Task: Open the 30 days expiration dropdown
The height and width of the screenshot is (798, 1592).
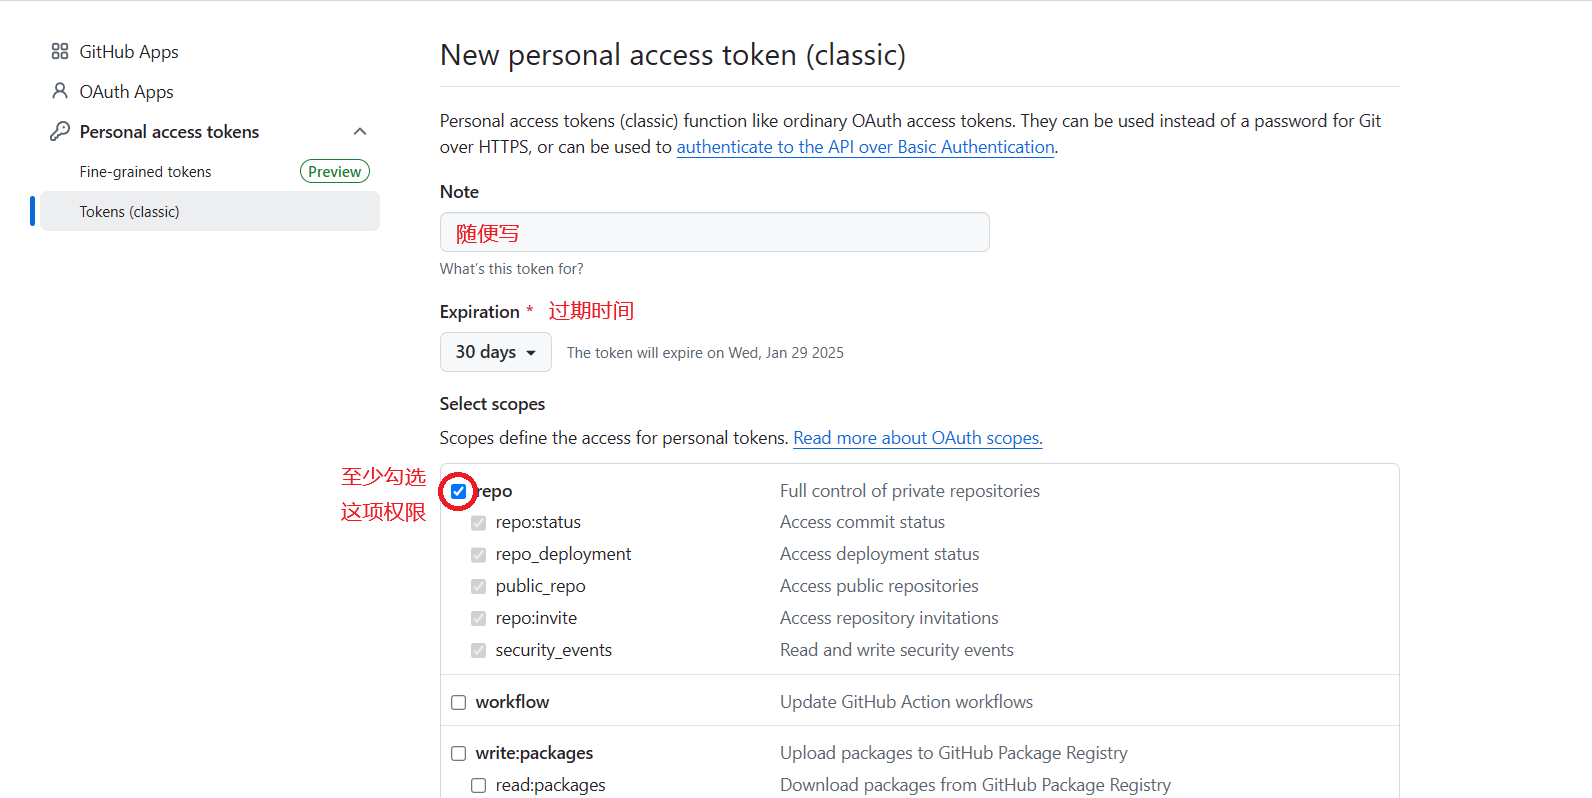Action: pos(495,352)
